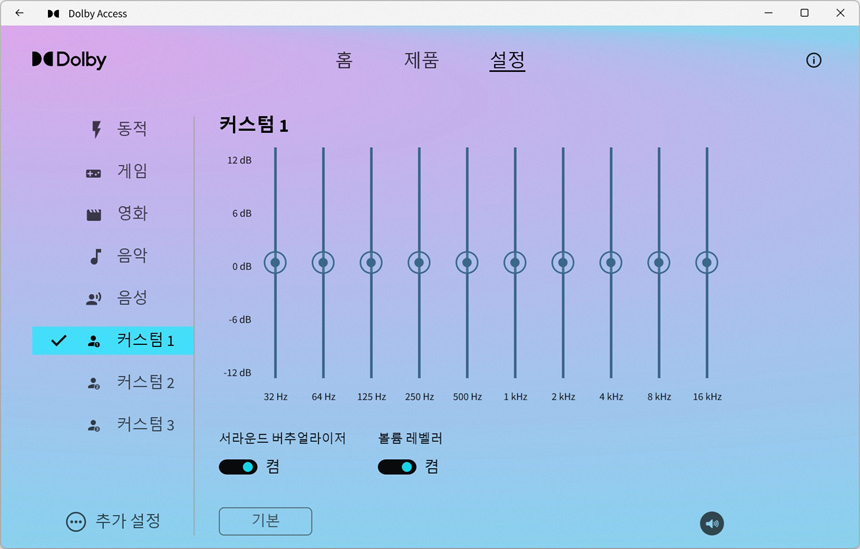Image resolution: width=860 pixels, height=549 pixels.
Task: Click the lightning bolt 동적 icon
Action: click(96, 130)
